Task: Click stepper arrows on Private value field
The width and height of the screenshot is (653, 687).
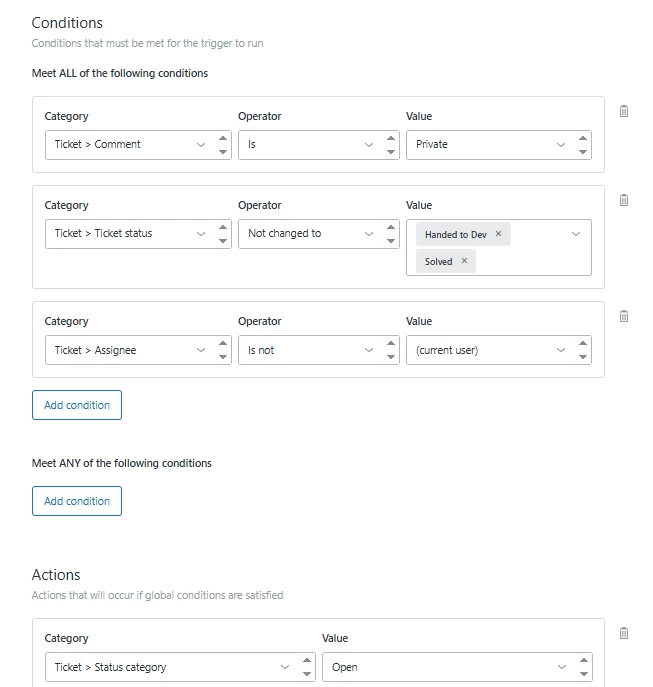Action: (x=583, y=144)
